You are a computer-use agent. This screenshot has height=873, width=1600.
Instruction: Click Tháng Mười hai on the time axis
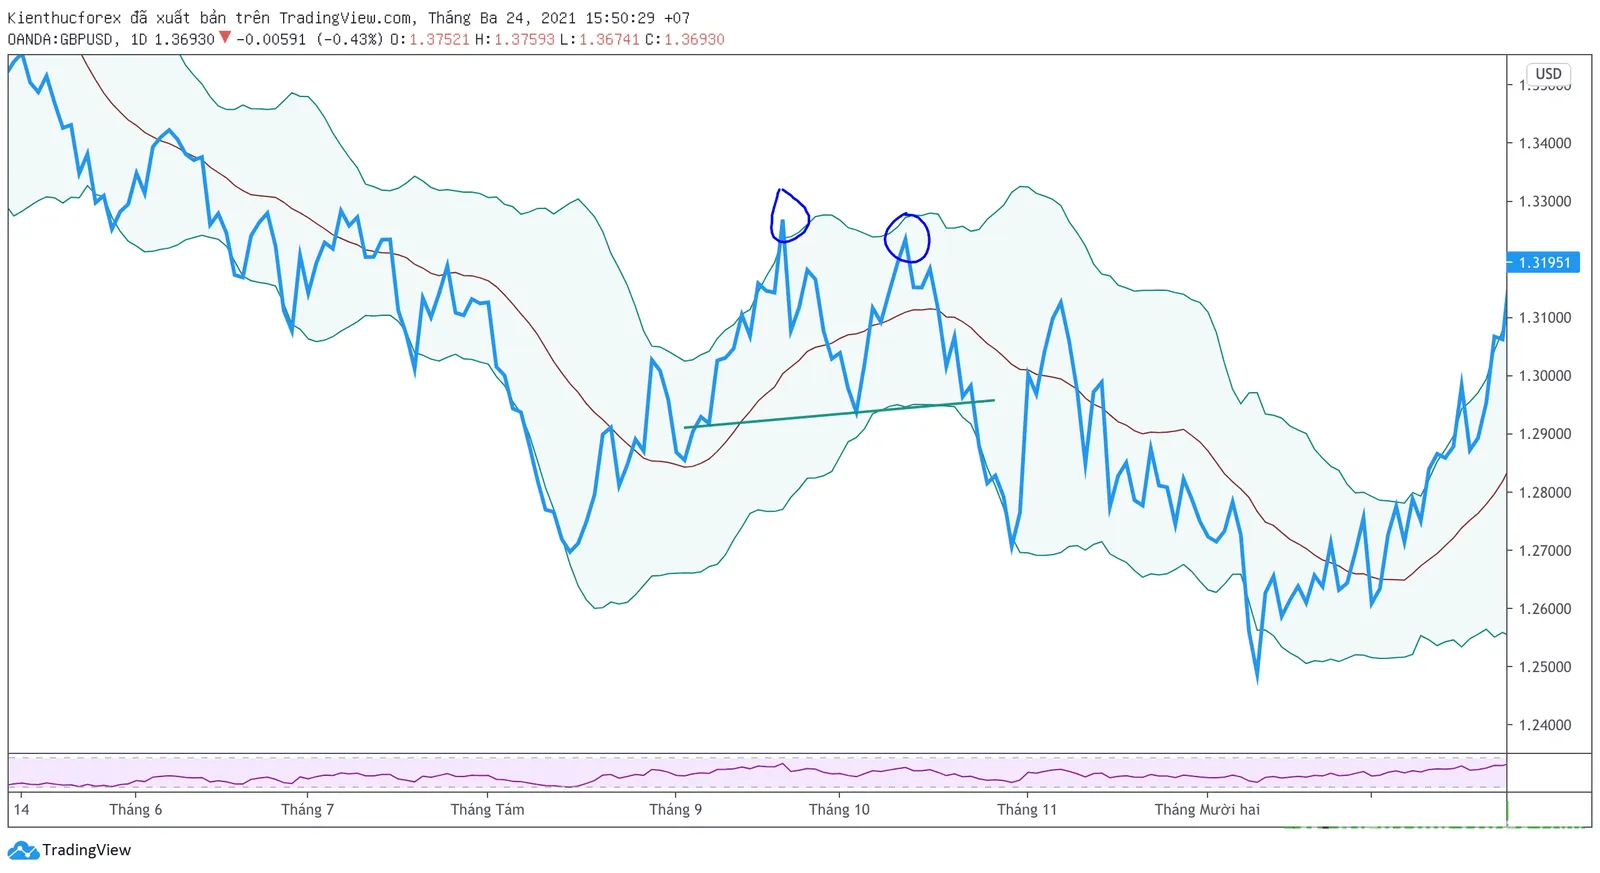(1207, 810)
